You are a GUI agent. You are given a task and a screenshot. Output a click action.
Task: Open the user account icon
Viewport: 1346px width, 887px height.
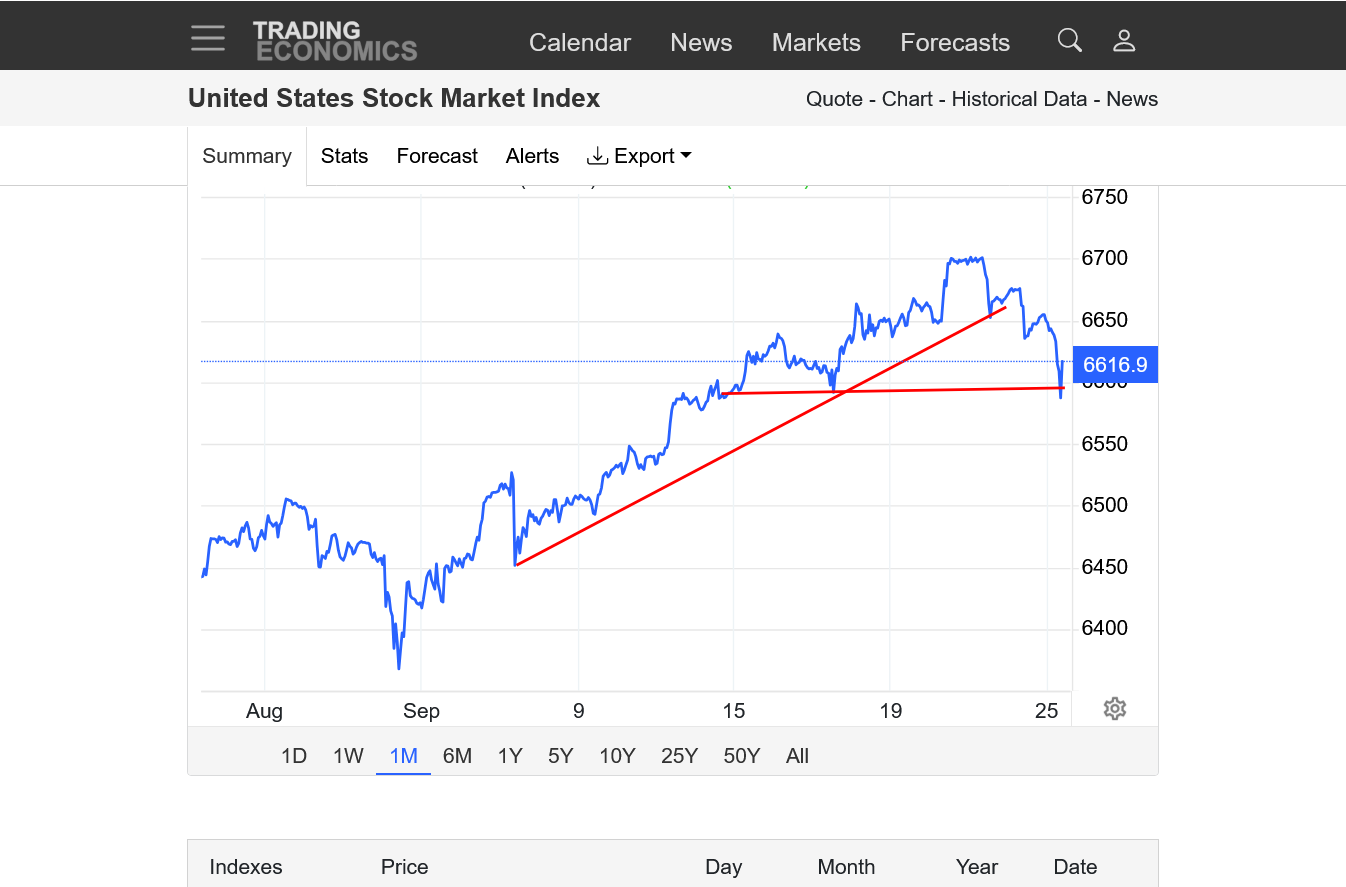coord(1124,41)
